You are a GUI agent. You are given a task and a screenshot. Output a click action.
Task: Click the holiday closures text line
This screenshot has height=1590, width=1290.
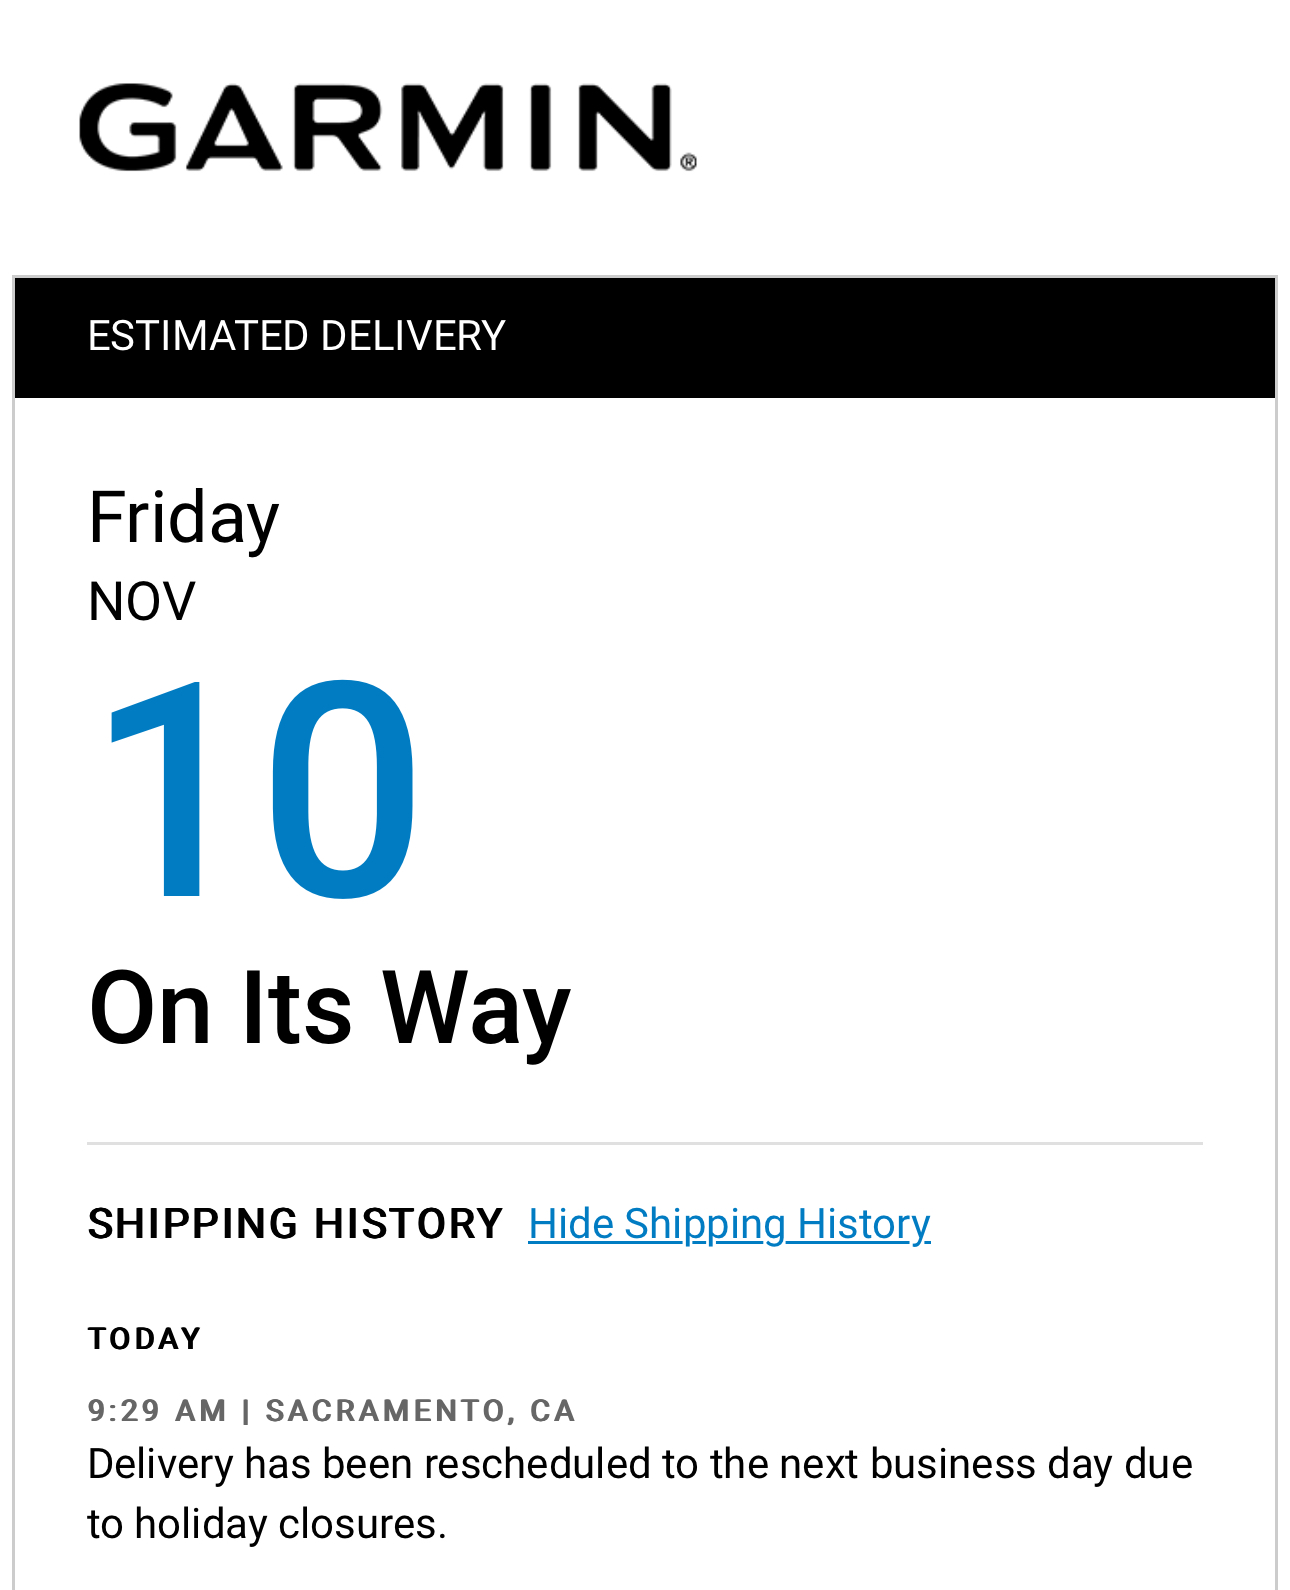[x=266, y=1524]
